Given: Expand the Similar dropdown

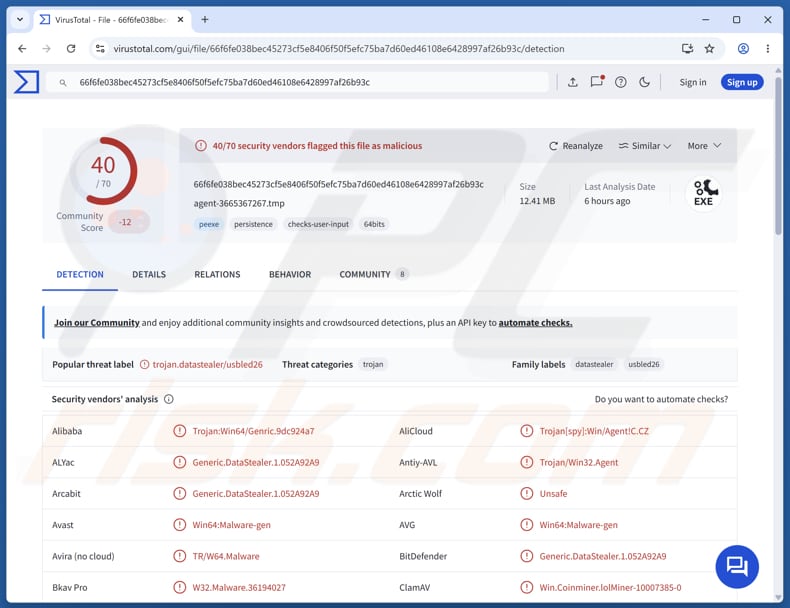Looking at the screenshot, I should click(x=645, y=146).
